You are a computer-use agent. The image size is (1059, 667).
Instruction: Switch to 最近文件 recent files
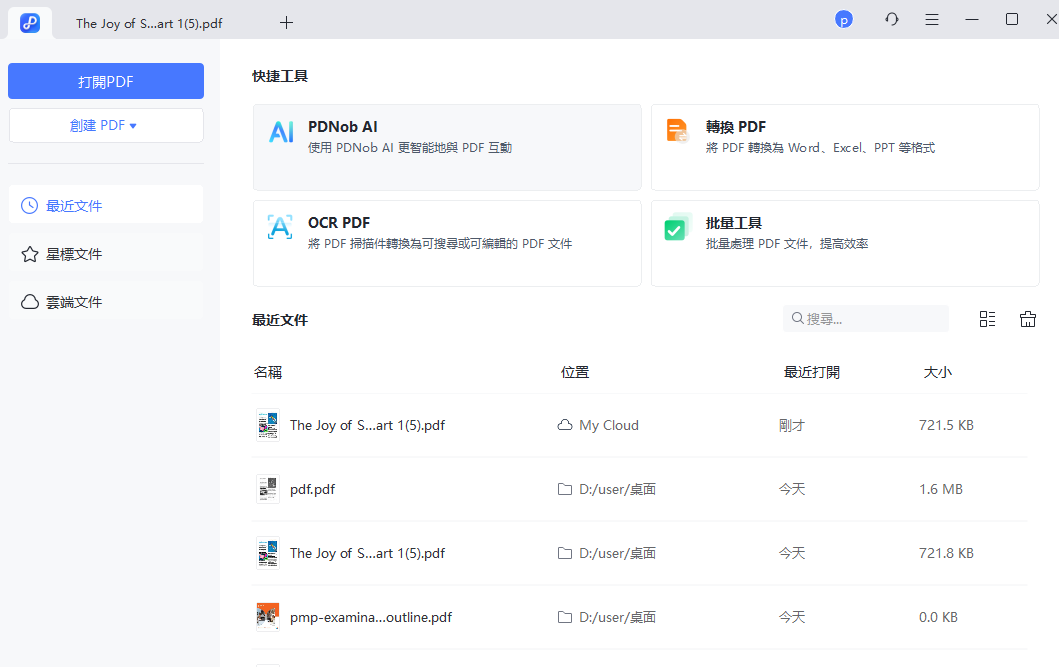pos(105,204)
